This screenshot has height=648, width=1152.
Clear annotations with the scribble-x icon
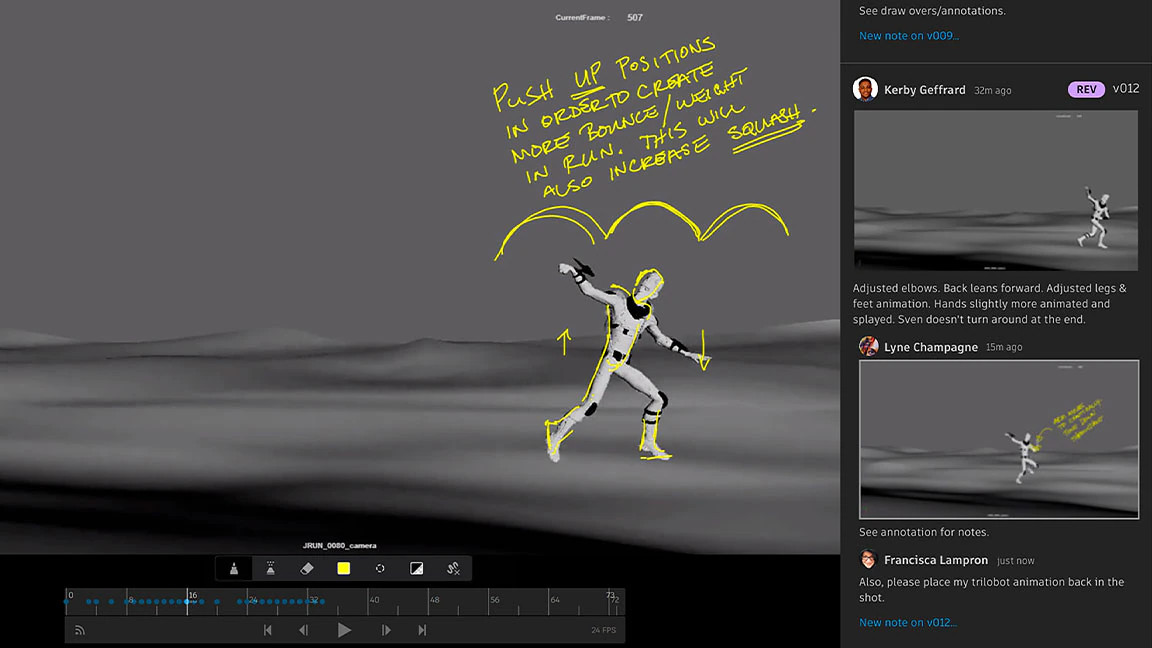click(453, 569)
